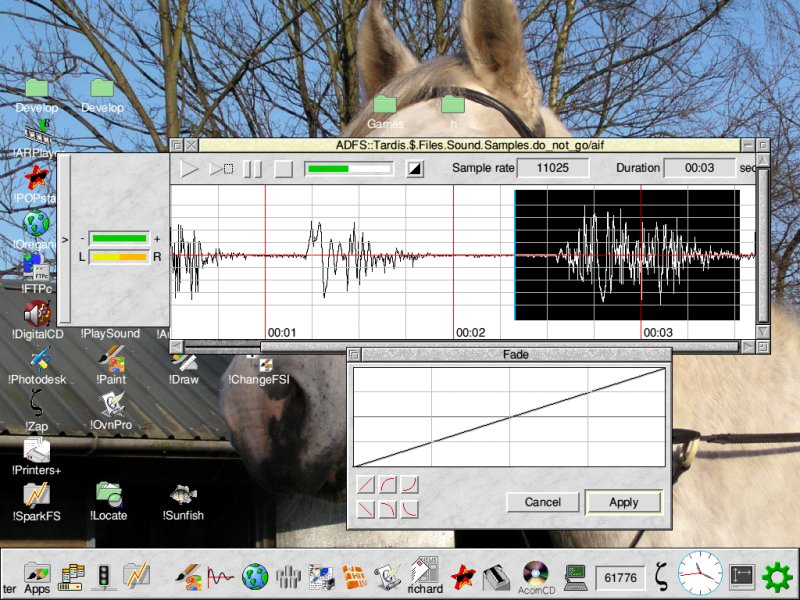This screenshot has width=800, height=600.
Task: Click inside the black selected waveform region
Action: pos(627,255)
